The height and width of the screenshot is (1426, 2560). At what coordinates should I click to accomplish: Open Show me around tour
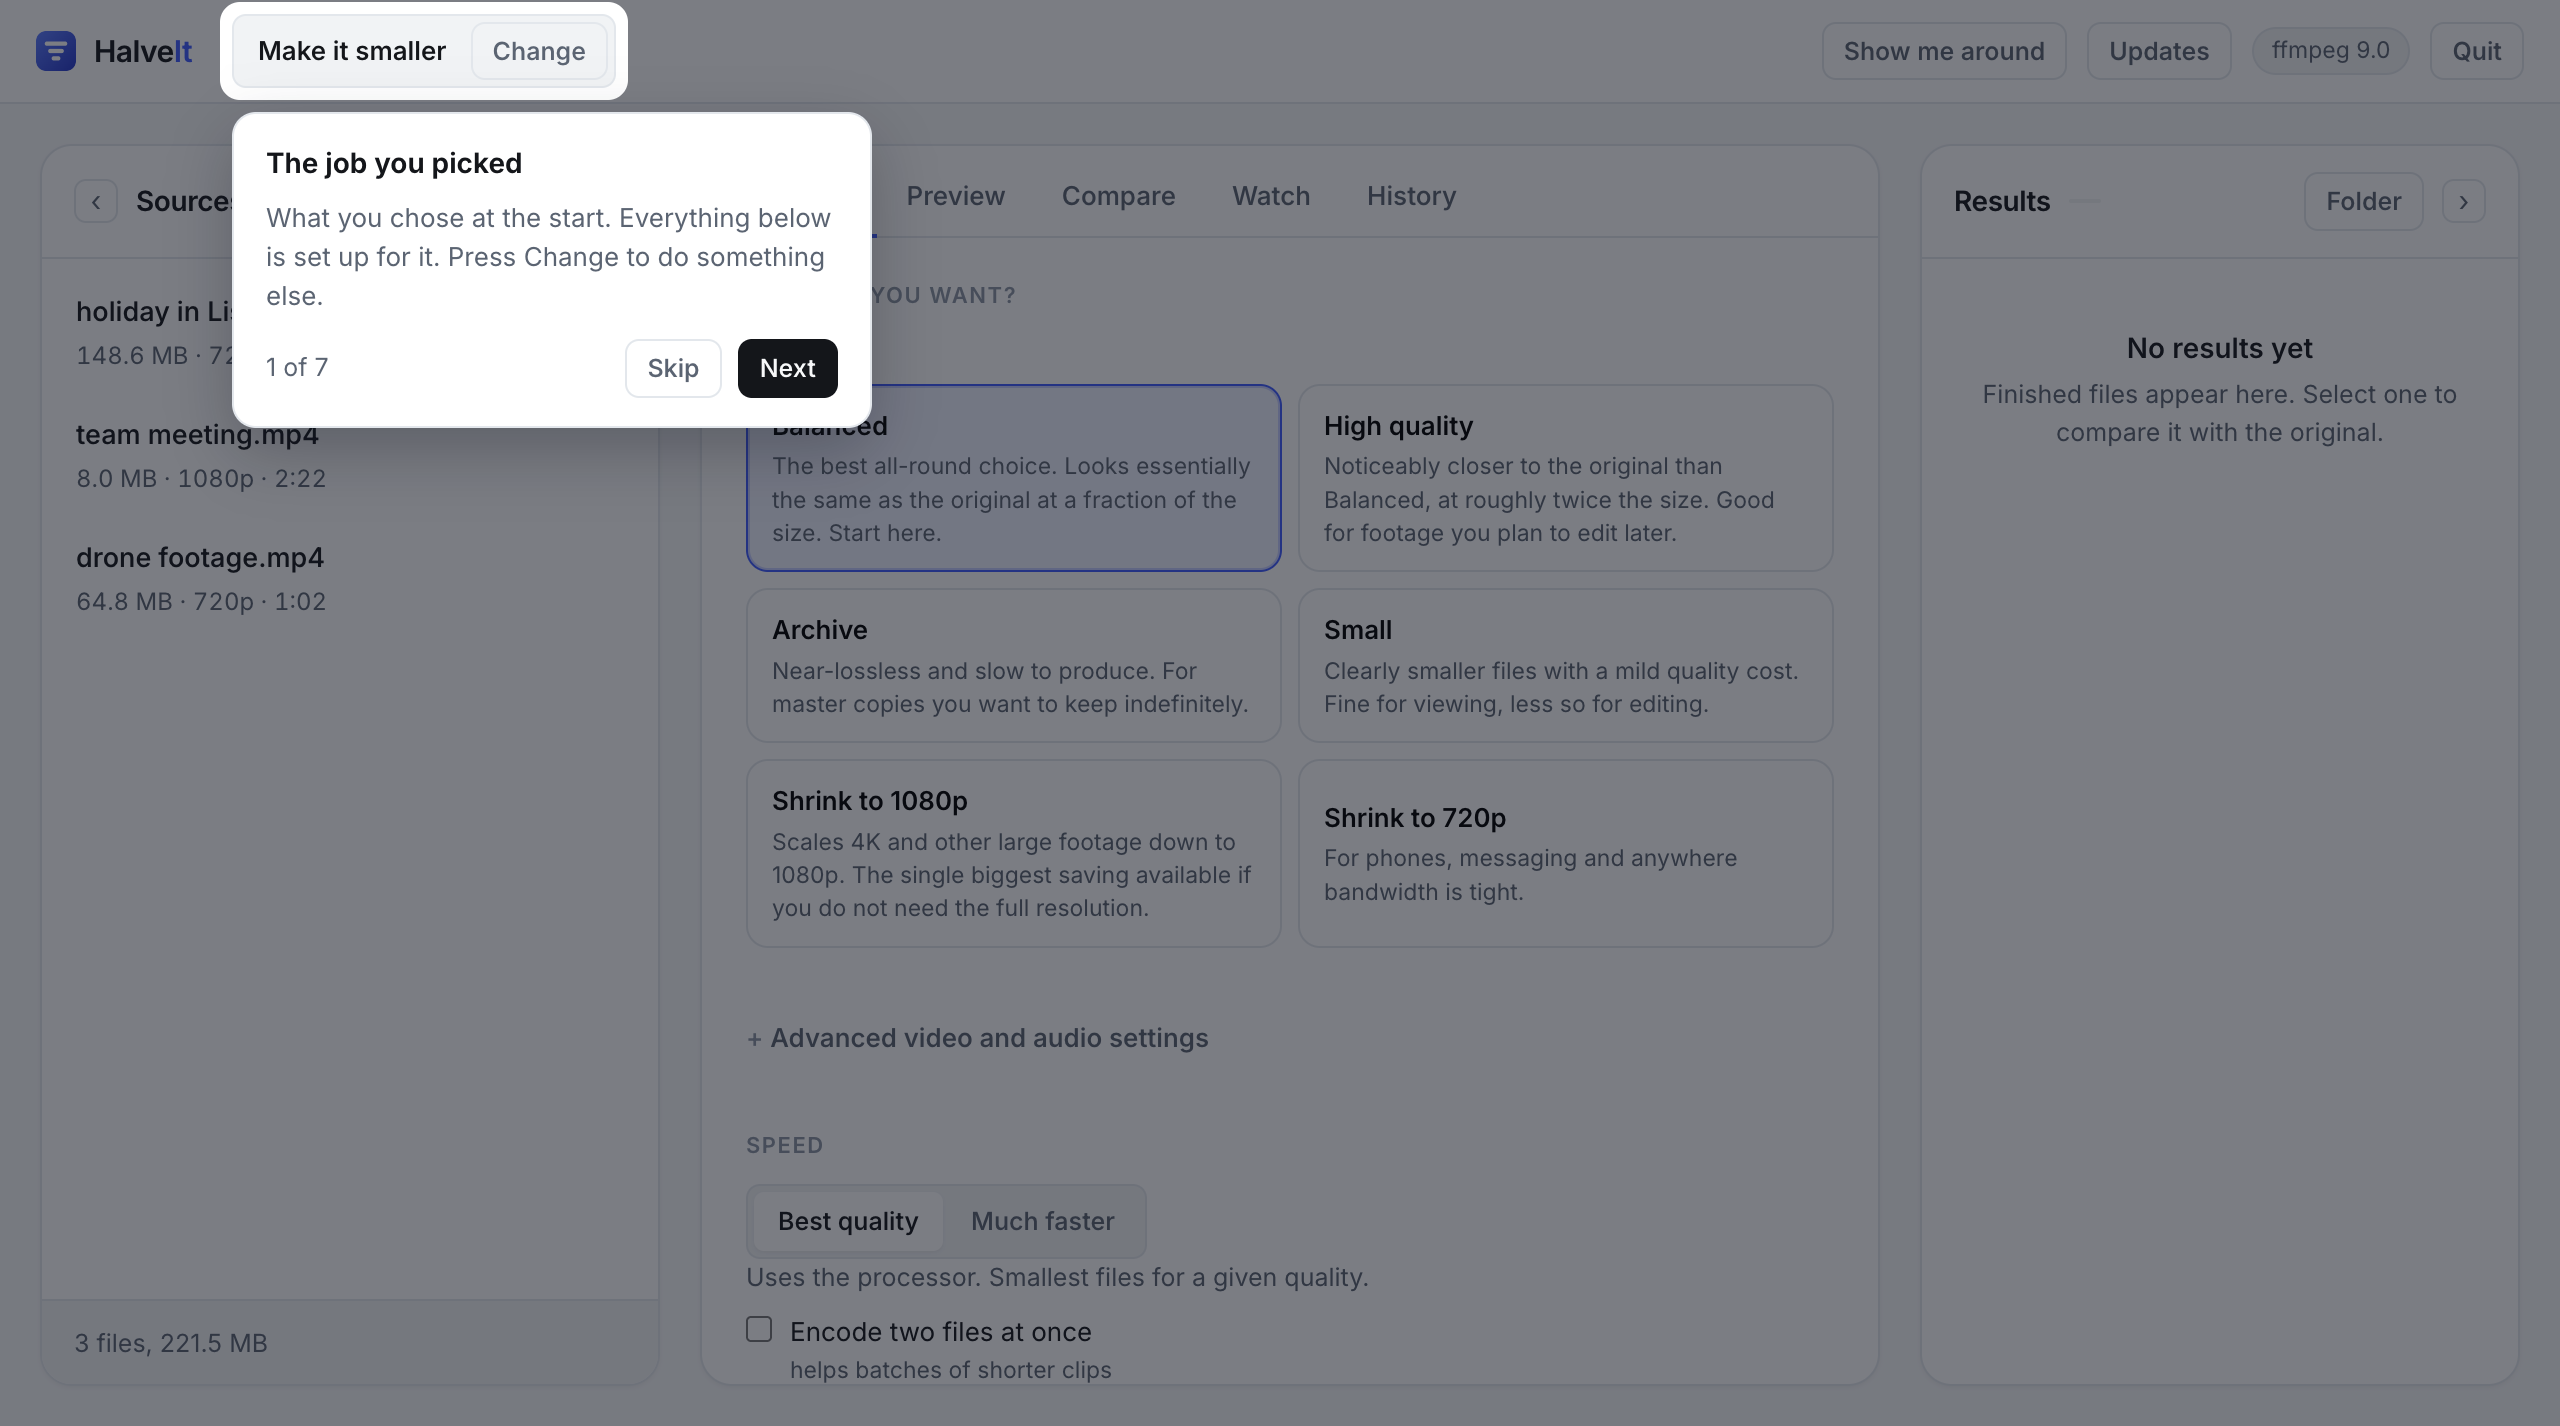[1944, 51]
